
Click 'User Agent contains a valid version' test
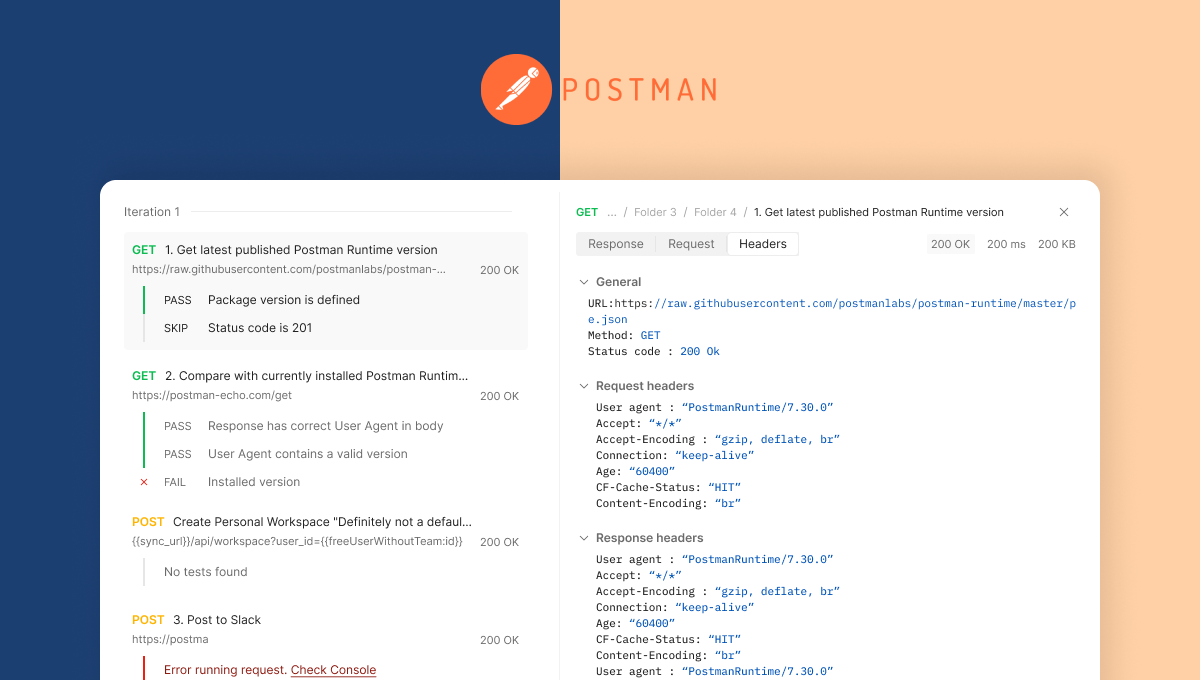[x=308, y=454]
